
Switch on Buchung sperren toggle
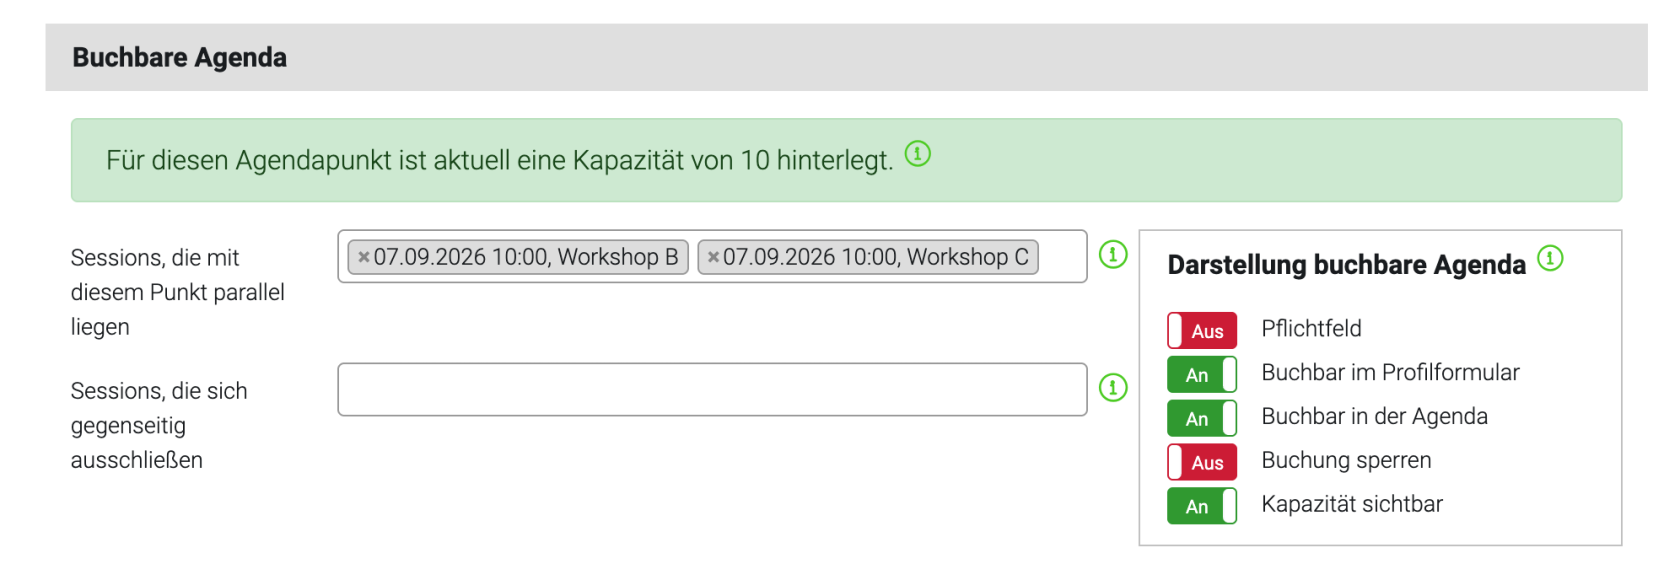1202,462
